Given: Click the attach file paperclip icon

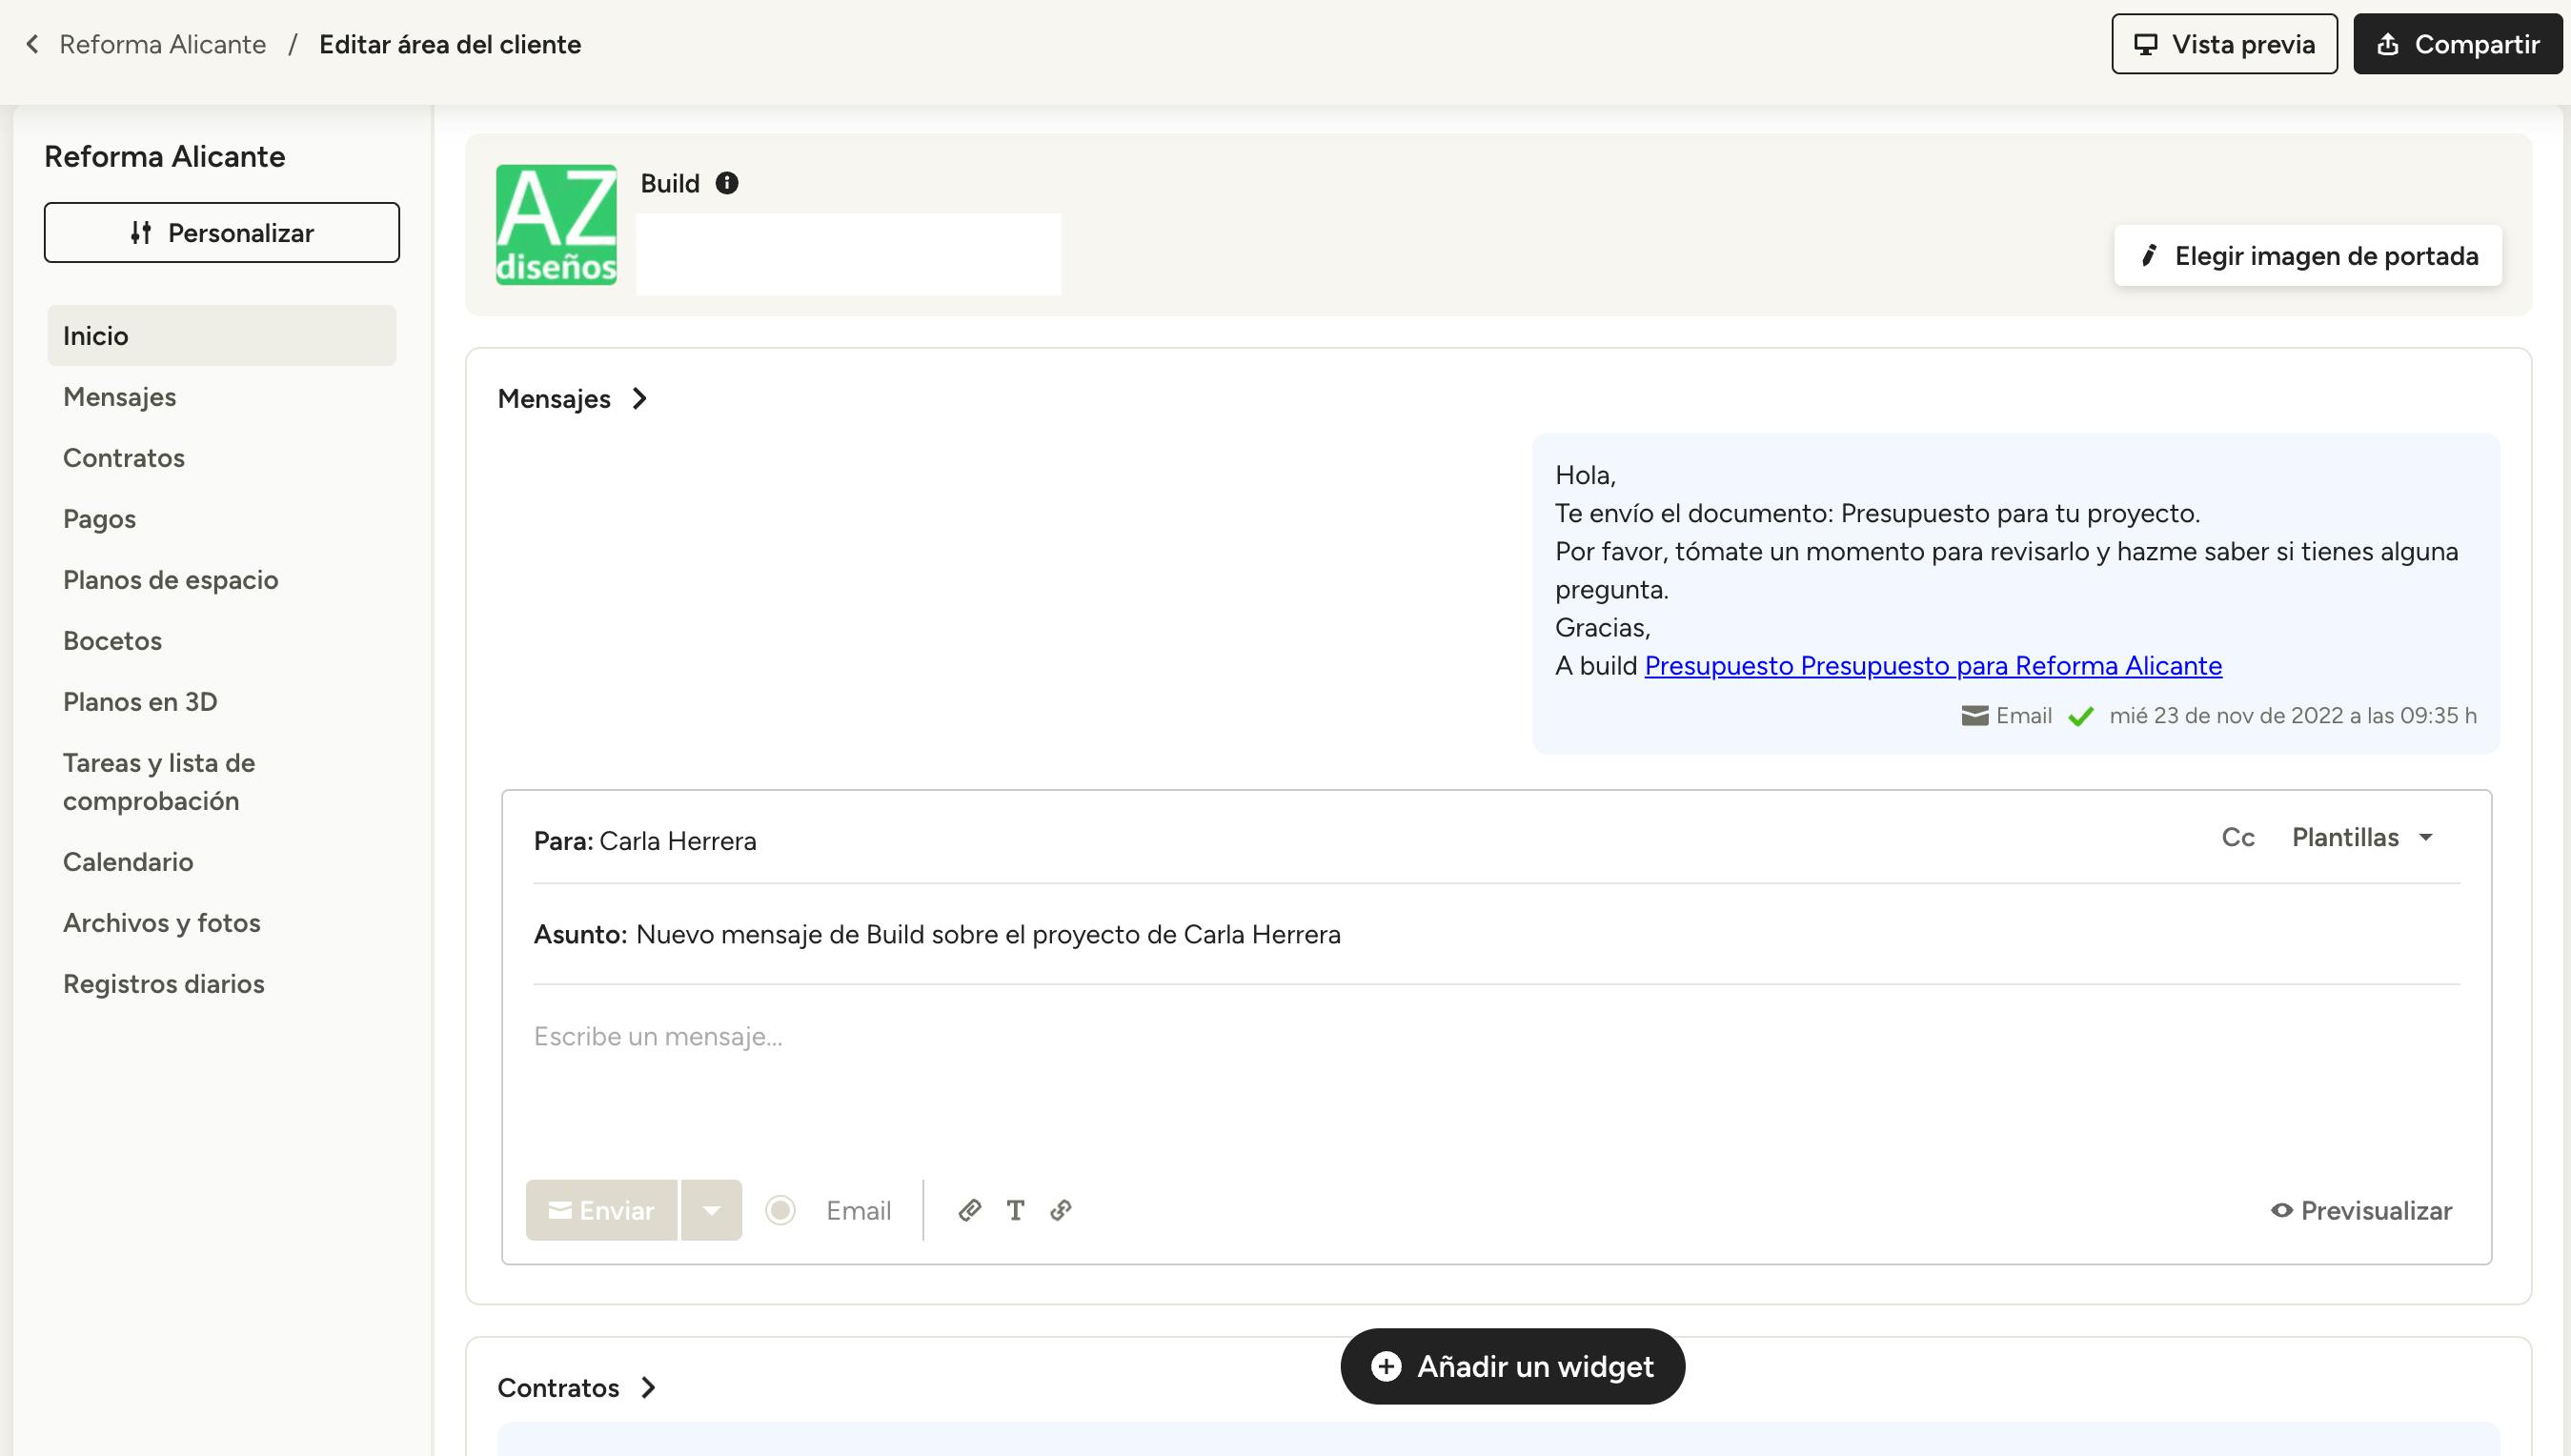Looking at the screenshot, I should point(969,1211).
